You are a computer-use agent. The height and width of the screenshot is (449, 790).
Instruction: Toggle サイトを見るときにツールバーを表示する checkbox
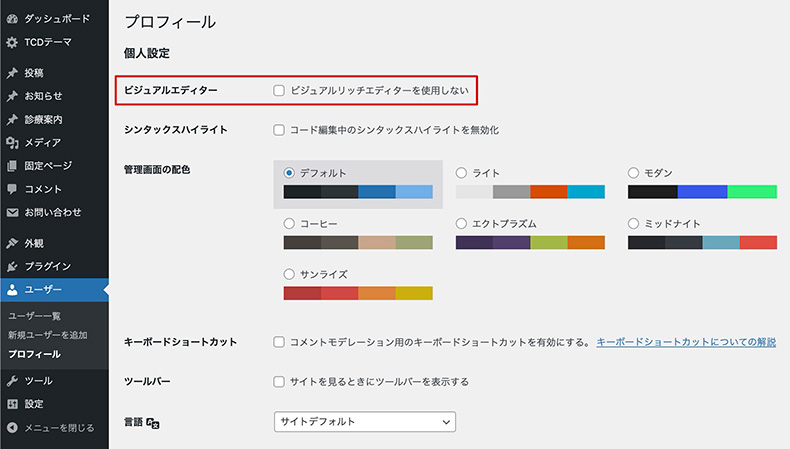coord(279,381)
